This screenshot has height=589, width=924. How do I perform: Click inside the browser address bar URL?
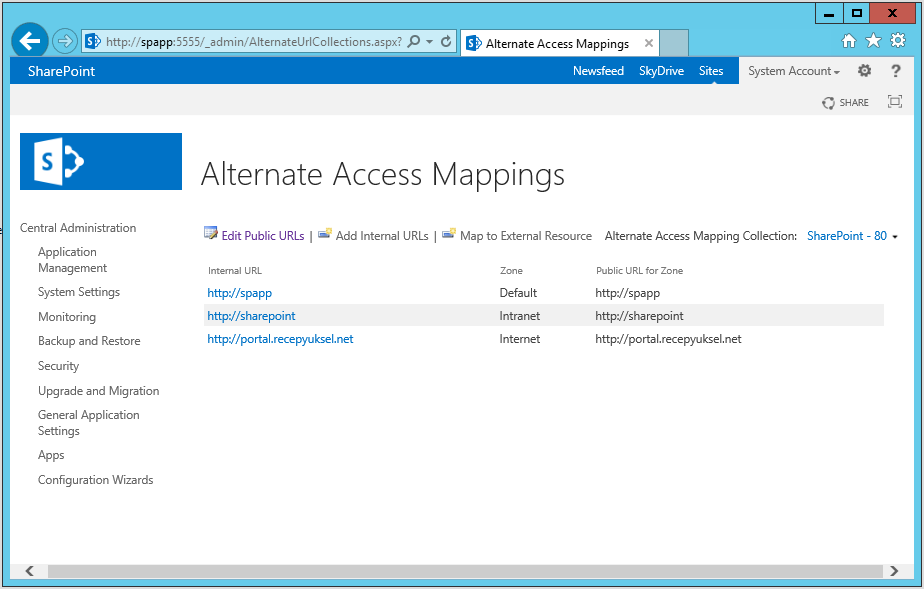click(x=253, y=42)
